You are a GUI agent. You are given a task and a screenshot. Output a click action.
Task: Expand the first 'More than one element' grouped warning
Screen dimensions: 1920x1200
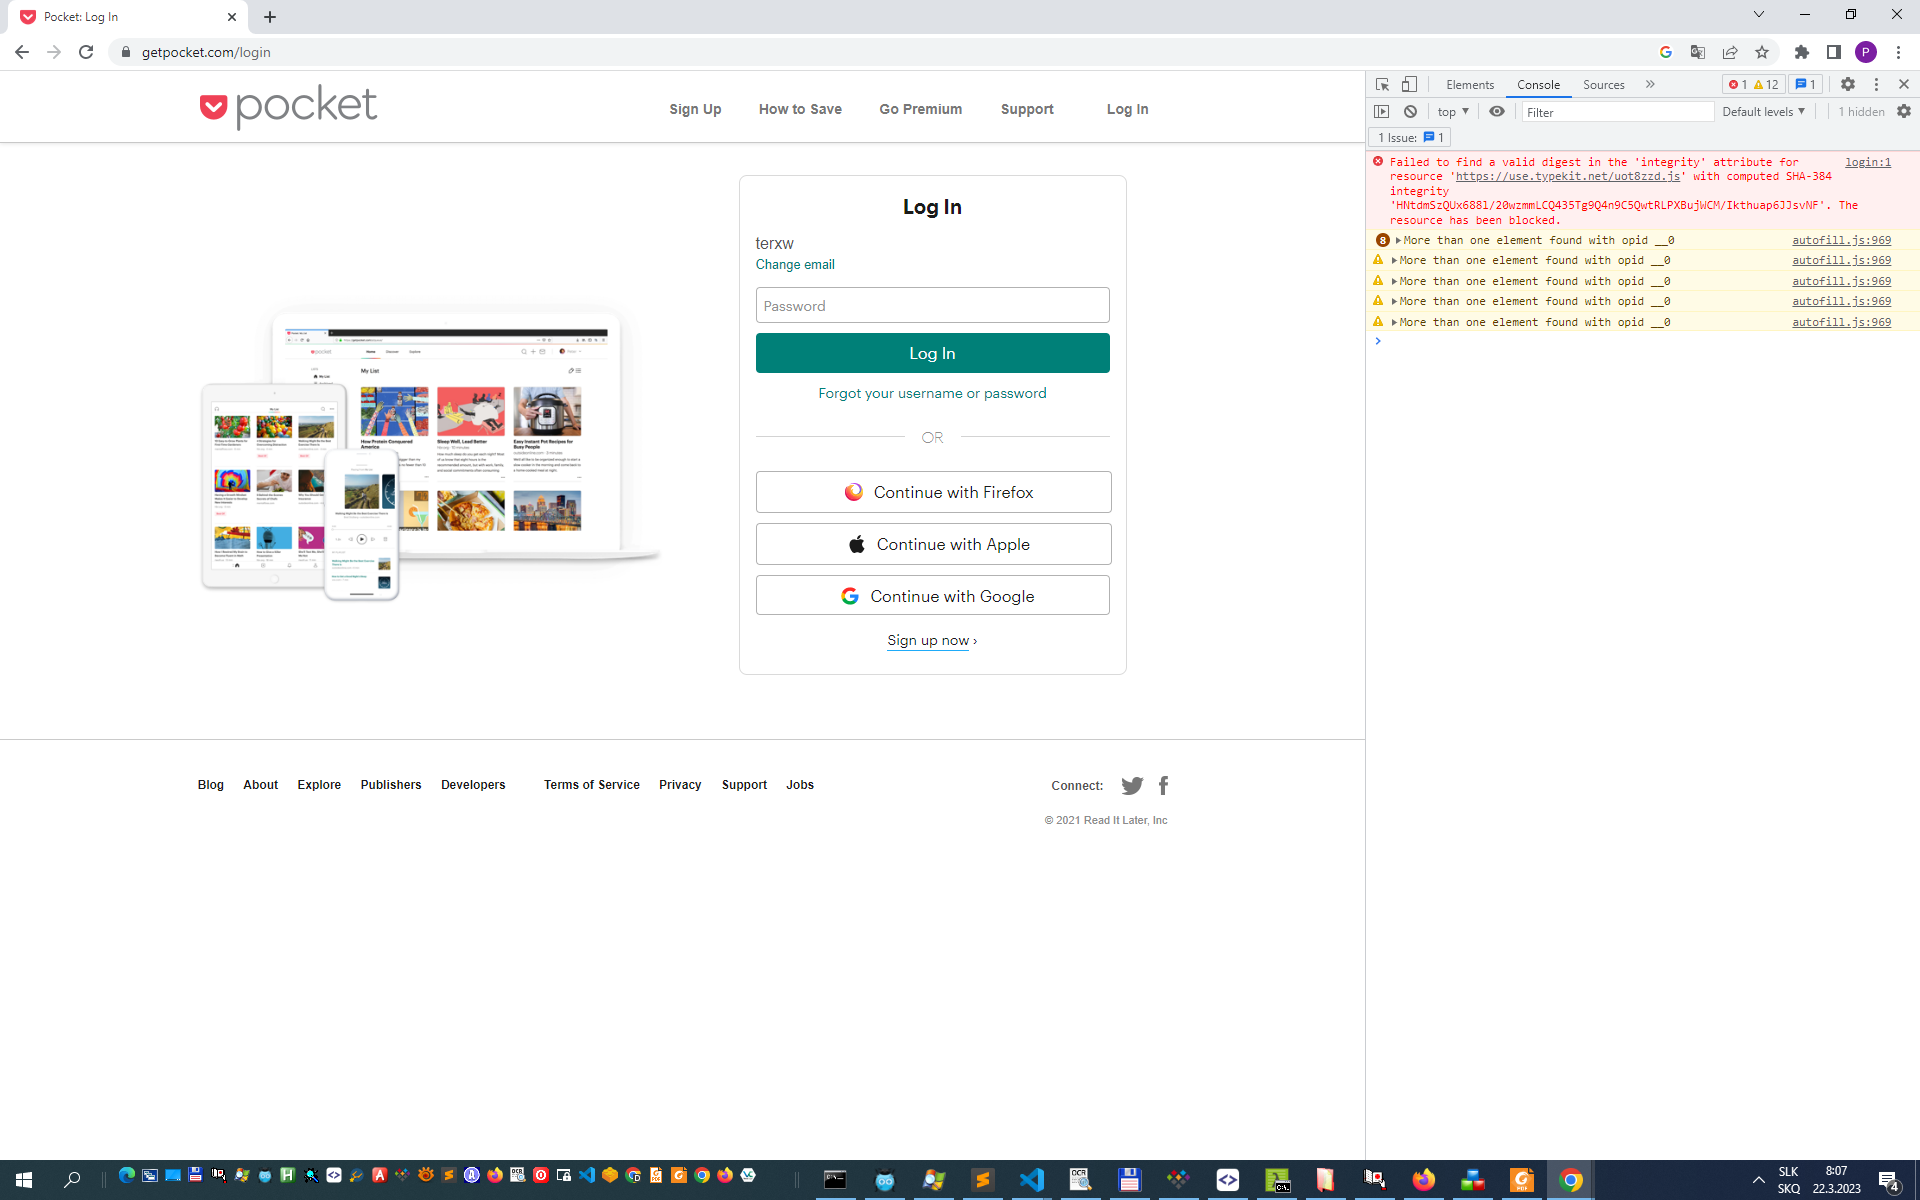click(1398, 240)
